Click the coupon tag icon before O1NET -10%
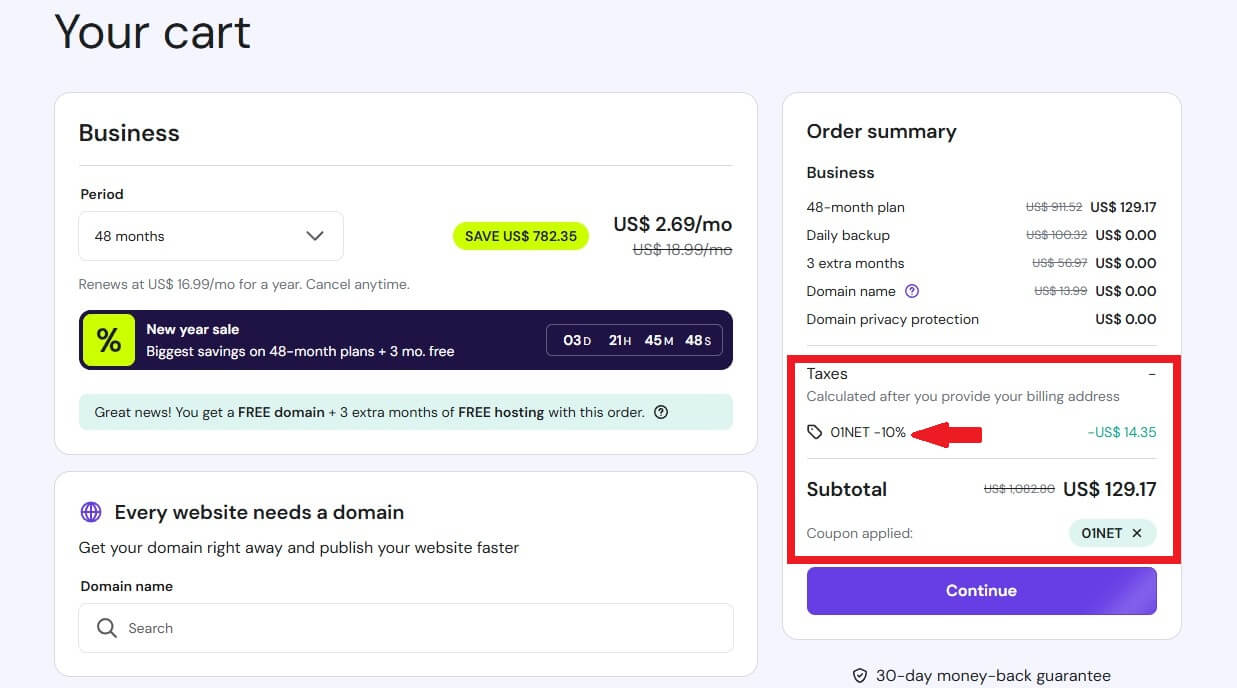This screenshot has width=1237, height=688. [x=815, y=433]
